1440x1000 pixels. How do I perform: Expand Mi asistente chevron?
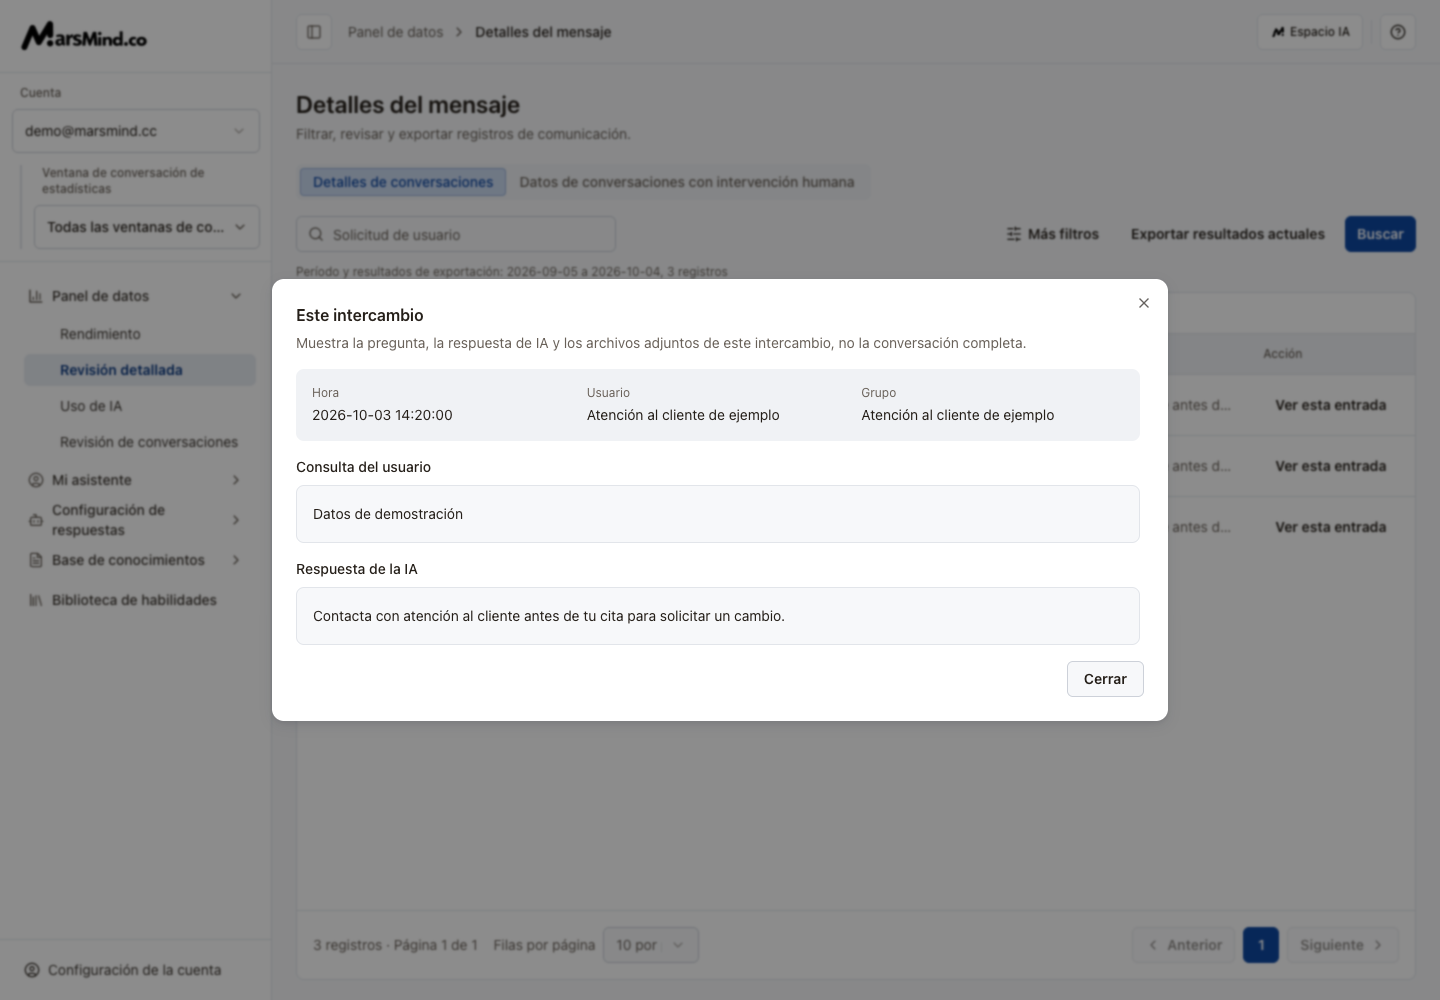tap(236, 480)
